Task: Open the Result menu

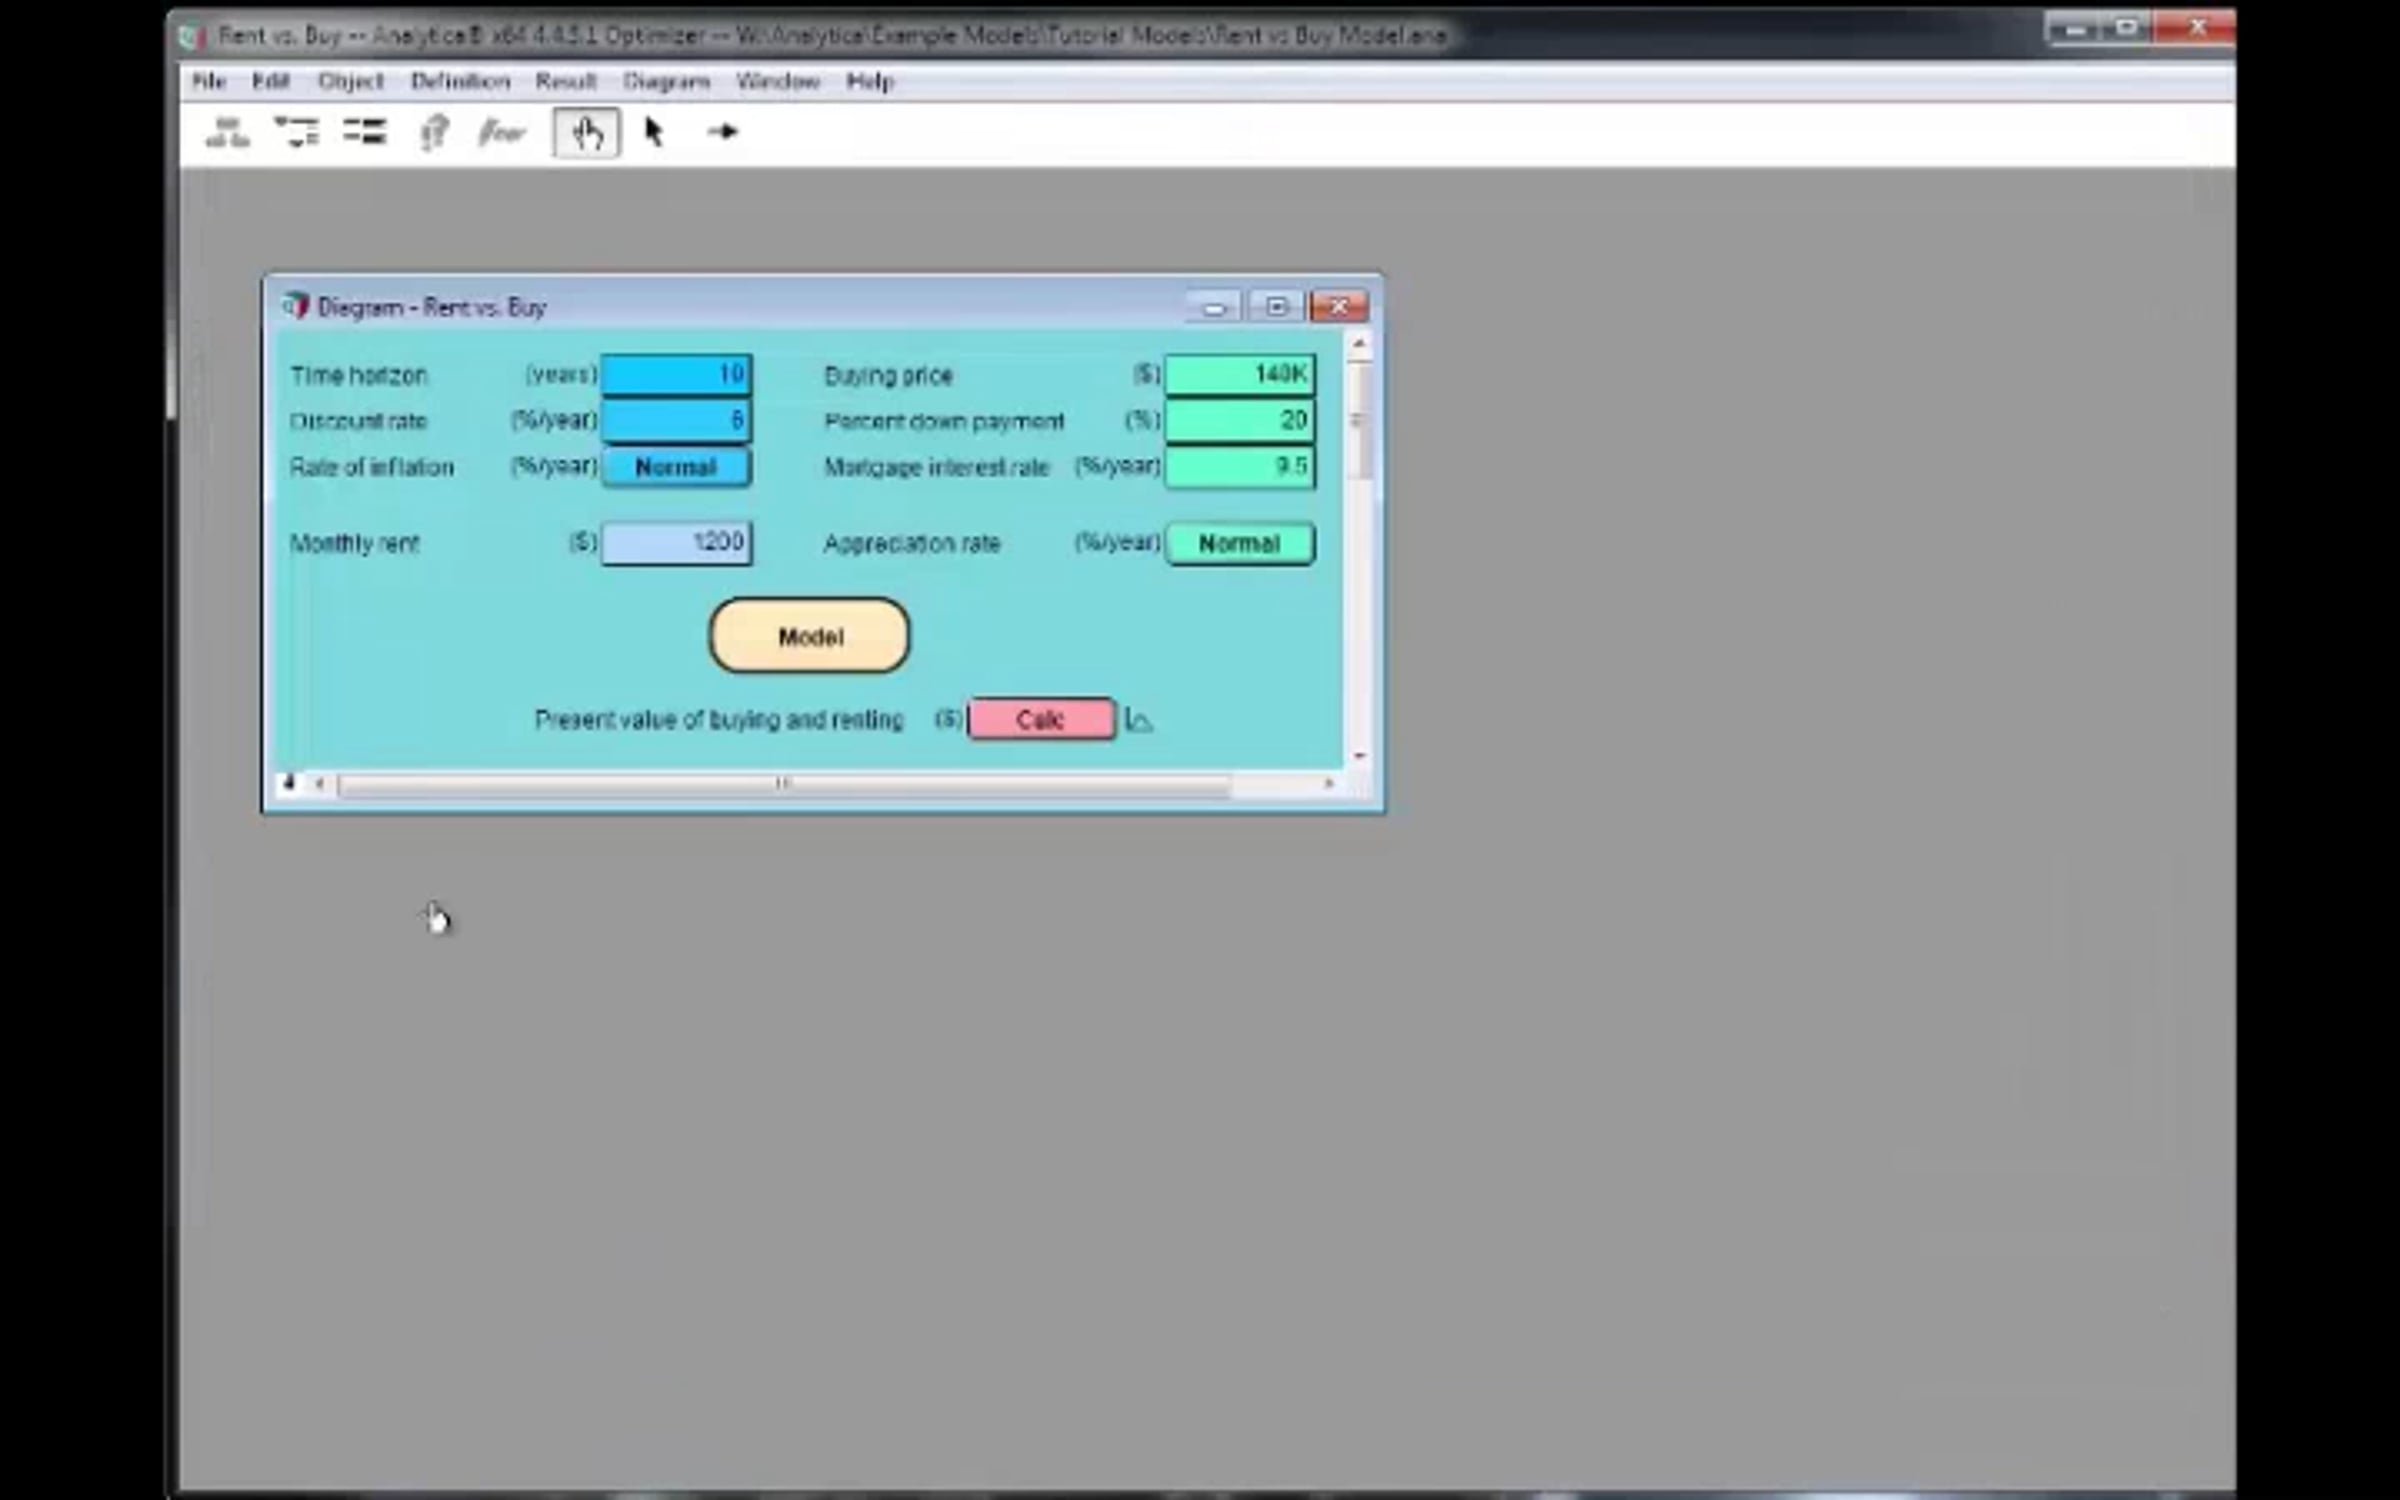Action: 565,82
